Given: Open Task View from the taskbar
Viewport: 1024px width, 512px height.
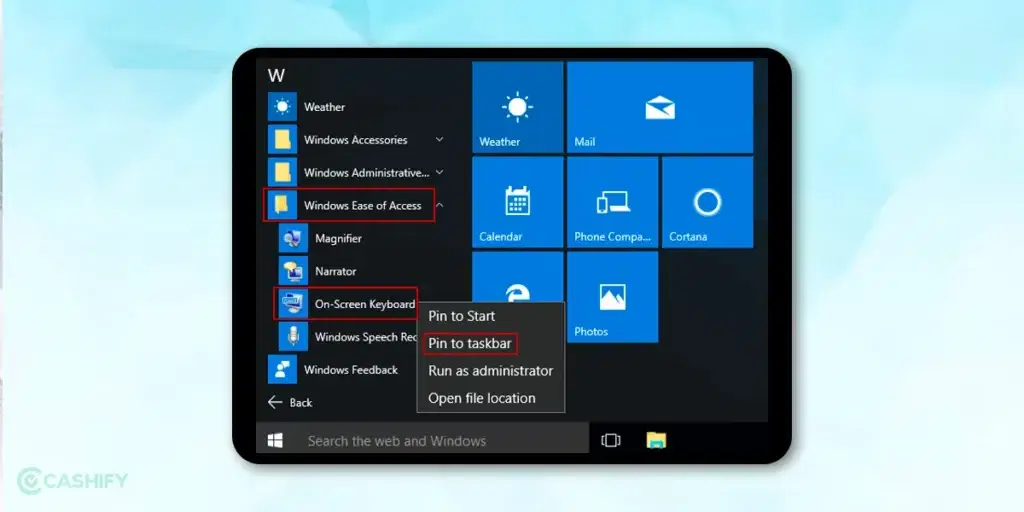Looking at the screenshot, I should tap(611, 441).
